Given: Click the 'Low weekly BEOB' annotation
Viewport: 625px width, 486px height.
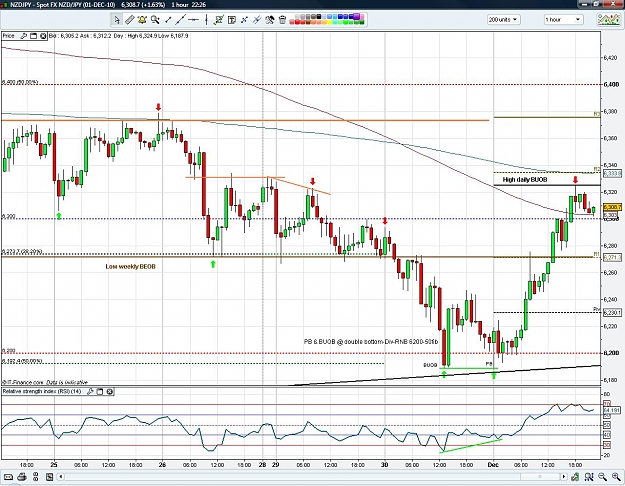Looking at the screenshot, I should point(130,266).
